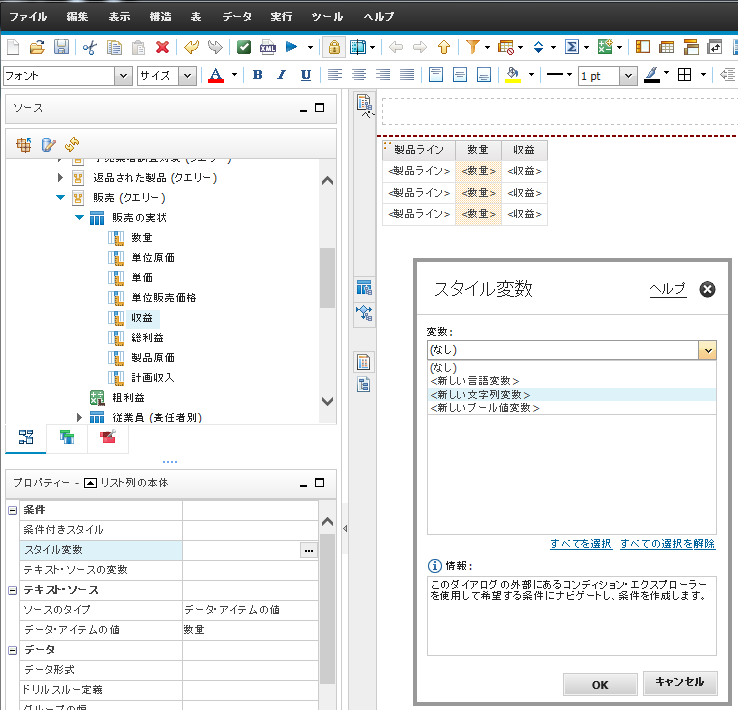Open the ツール menu

(x=327, y=17)
